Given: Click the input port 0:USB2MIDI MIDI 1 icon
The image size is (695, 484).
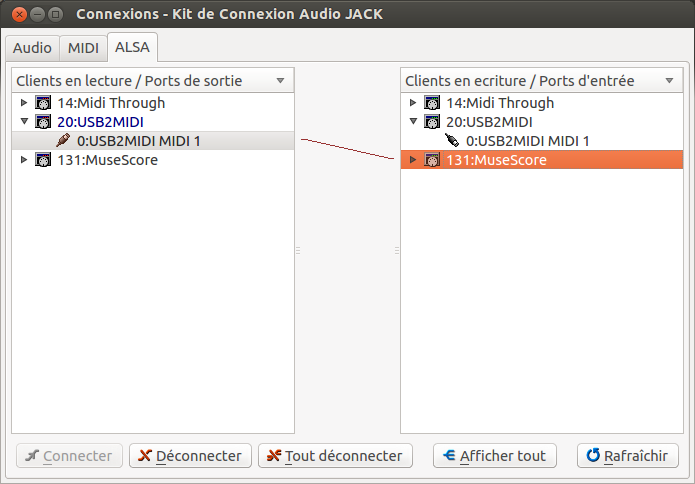Looking at the screenshot, I should tap(452, 141).
